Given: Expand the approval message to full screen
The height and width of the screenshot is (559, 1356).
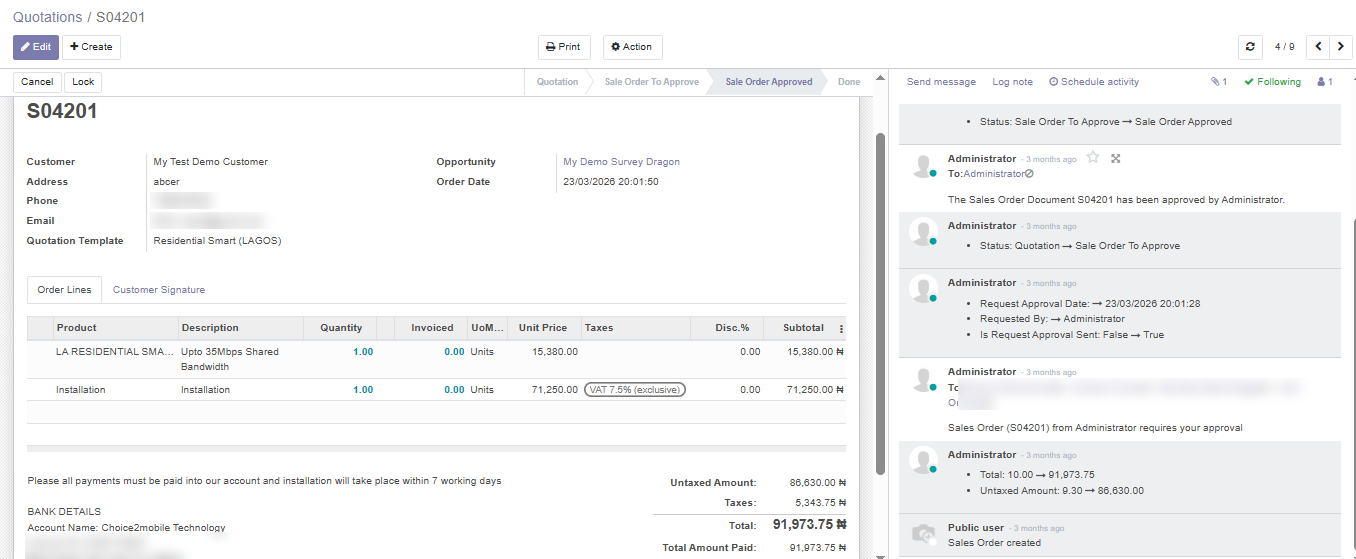Looking at the screenshot, I should tap(1116, 158).
